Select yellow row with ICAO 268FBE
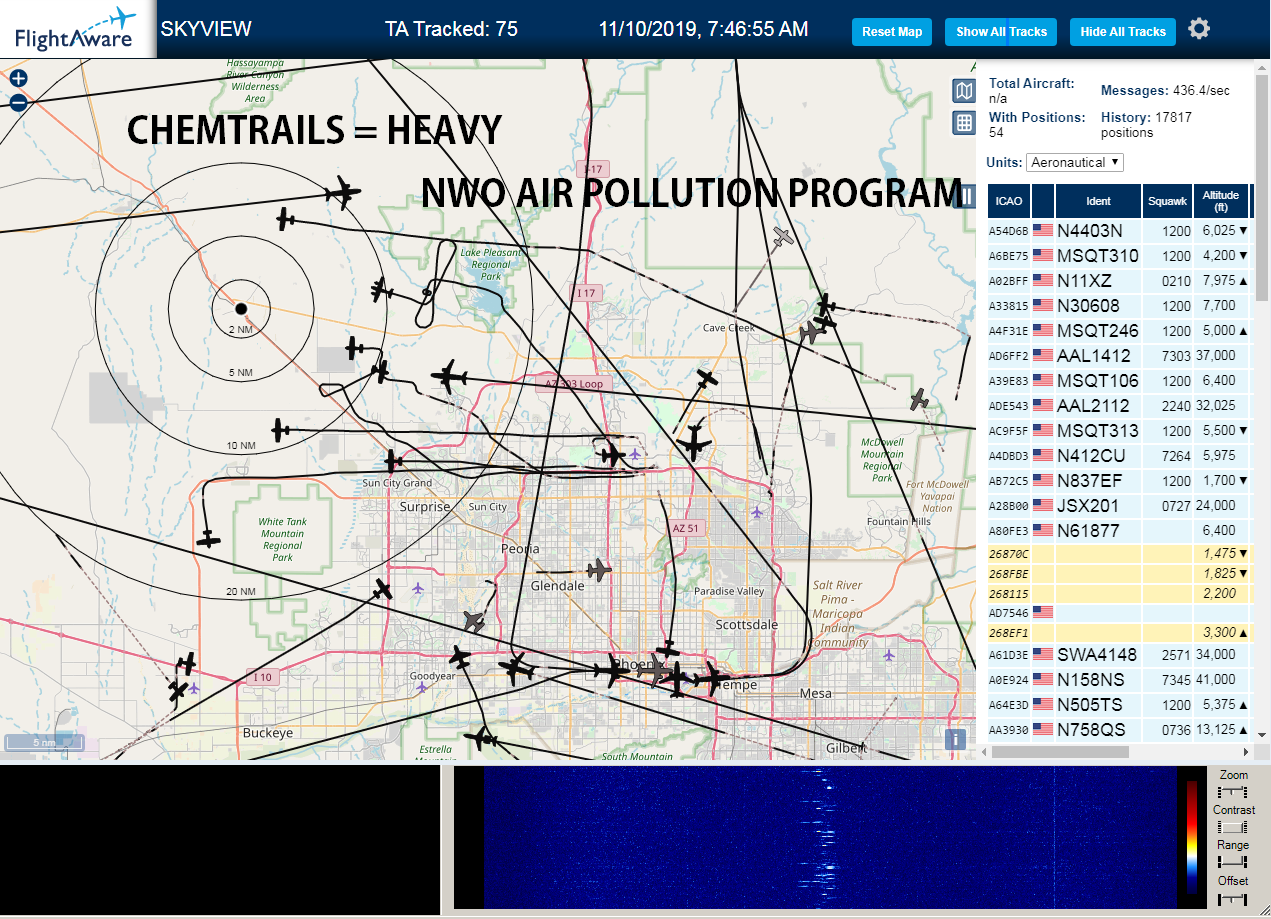The image size is (1271, 919). point(1119,573)
